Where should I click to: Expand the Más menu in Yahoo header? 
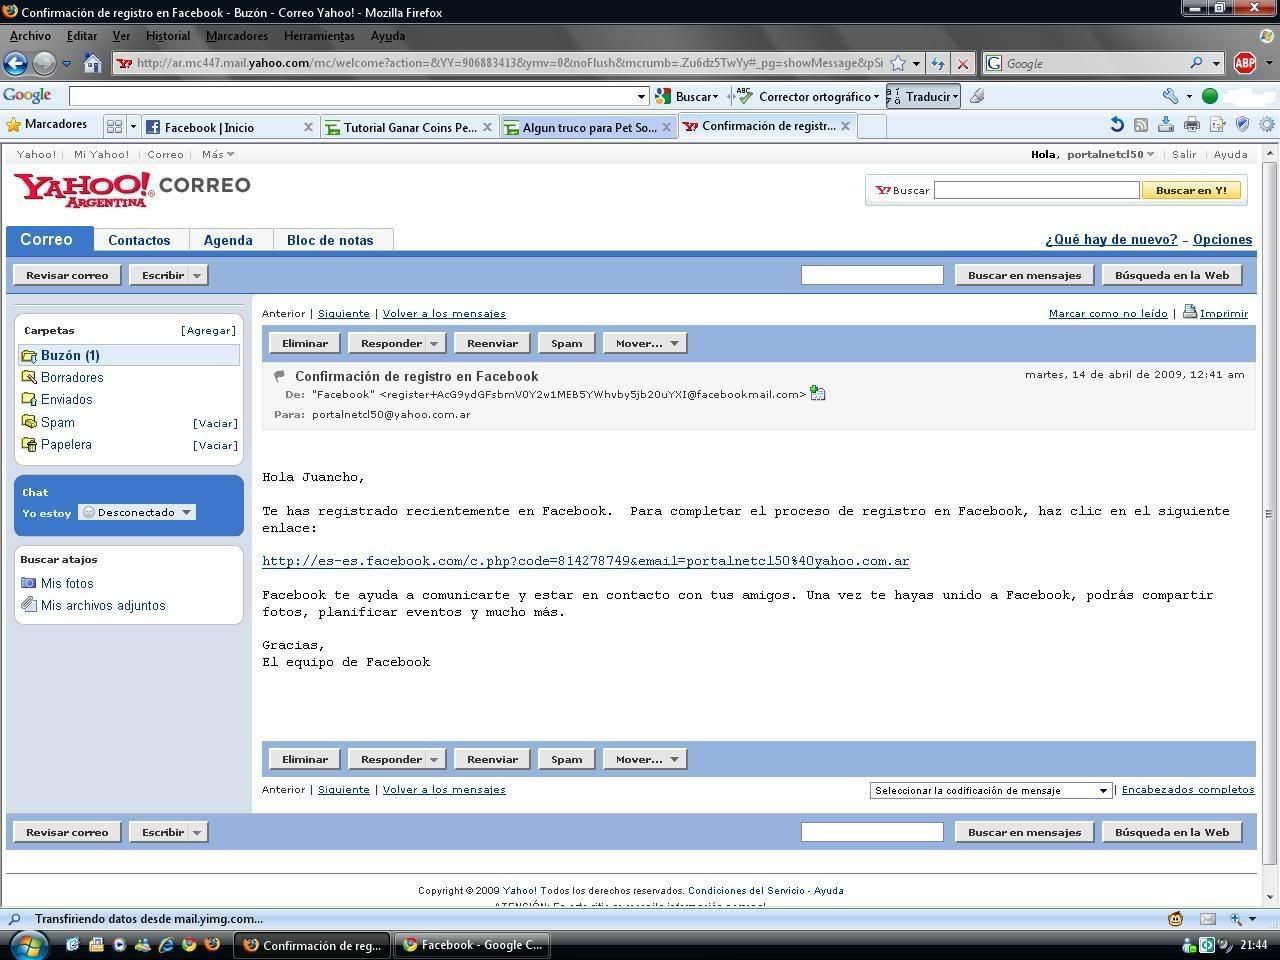[x=218, y=154]
